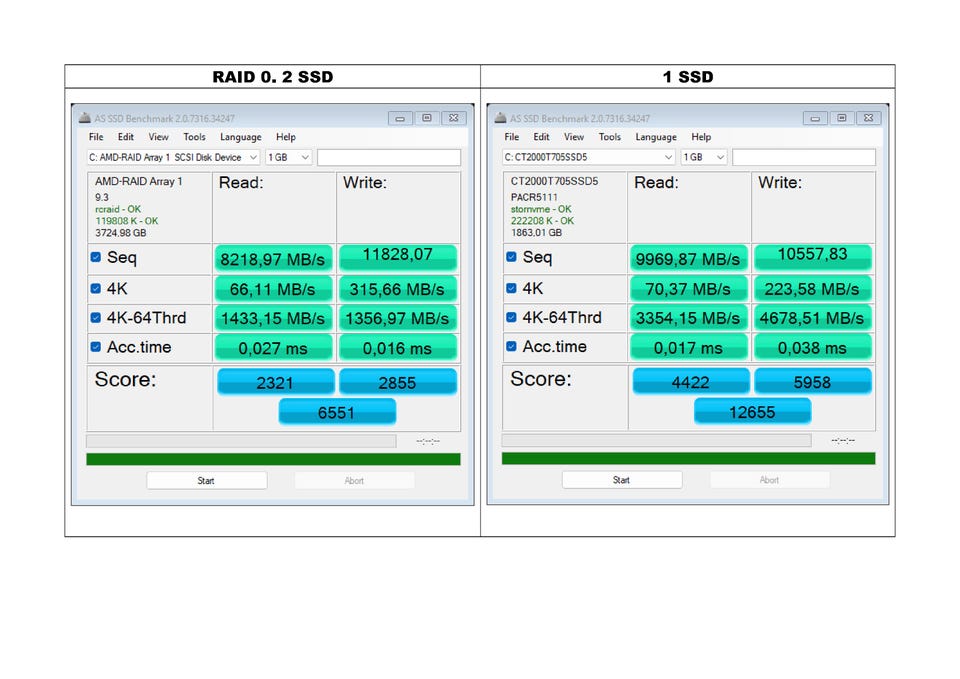
Task: Click read score 4422
Action: [691, 381]
